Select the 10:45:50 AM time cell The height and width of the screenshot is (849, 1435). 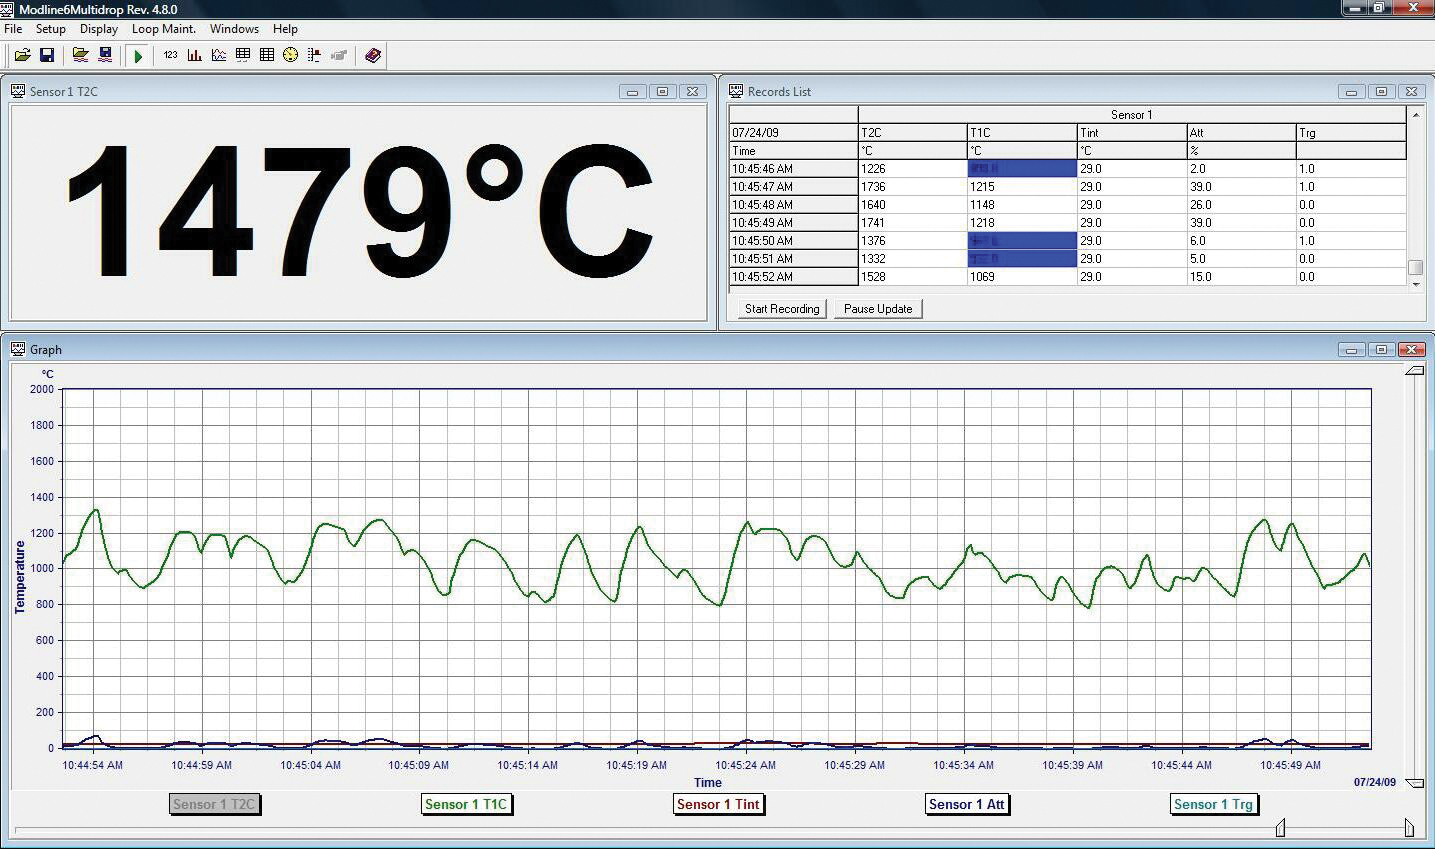793,241
